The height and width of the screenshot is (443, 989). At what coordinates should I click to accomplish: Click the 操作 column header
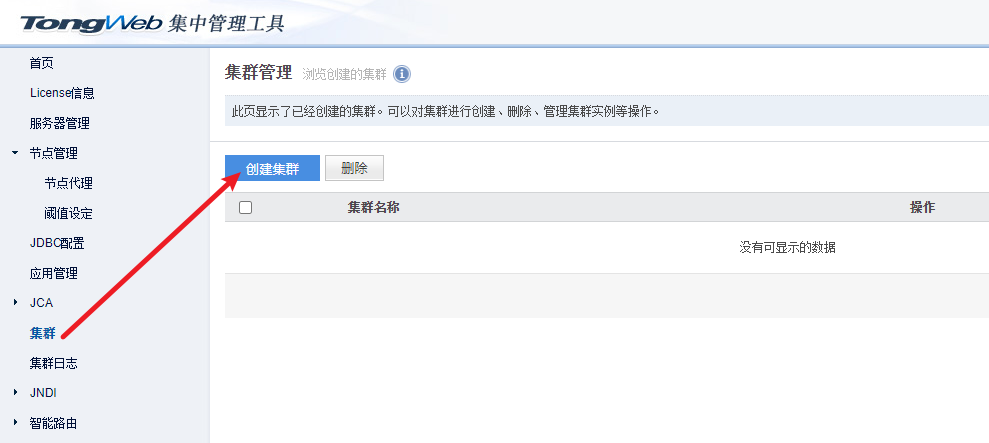(x=922, y=207)
